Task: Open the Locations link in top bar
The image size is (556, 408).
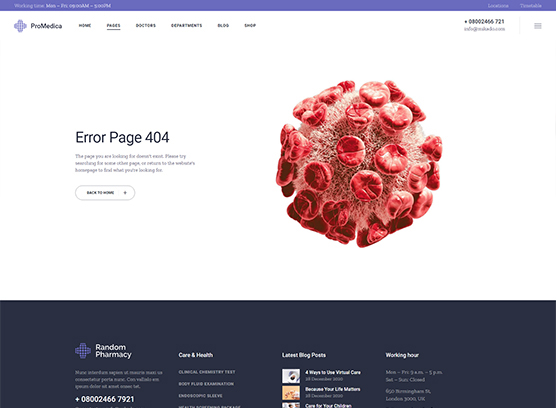Action: (498, 6)
